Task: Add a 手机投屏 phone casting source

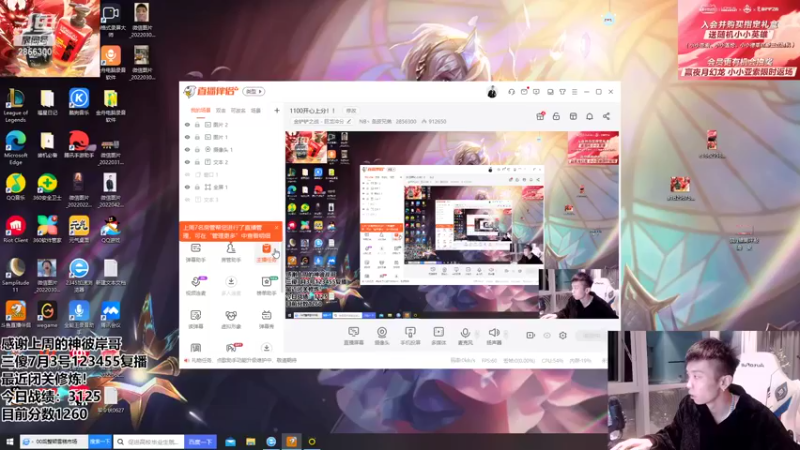Action: (x=410, y=336)
